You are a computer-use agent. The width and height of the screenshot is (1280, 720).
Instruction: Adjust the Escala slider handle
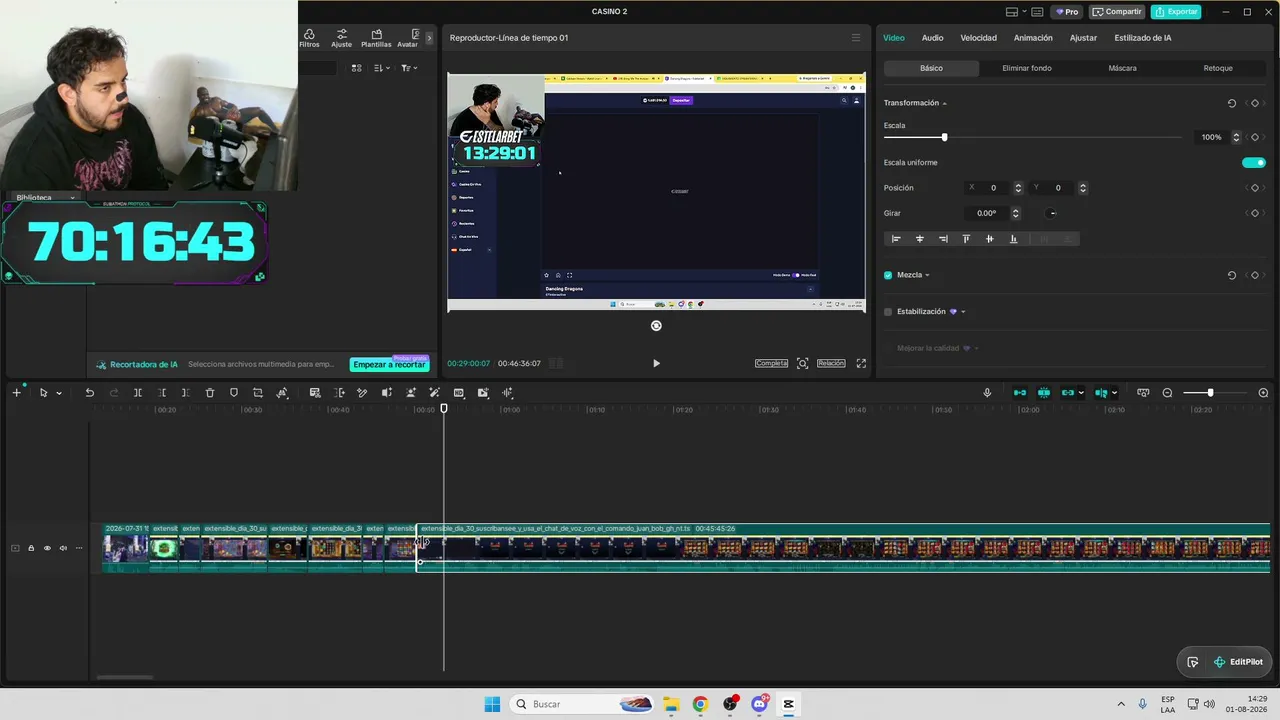944,137
